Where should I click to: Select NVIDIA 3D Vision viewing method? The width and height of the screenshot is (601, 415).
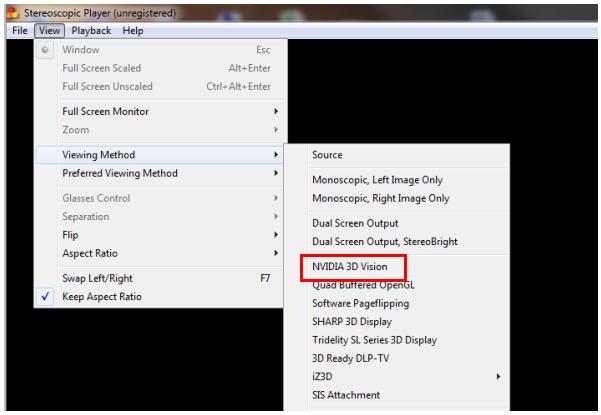(350, 267)
